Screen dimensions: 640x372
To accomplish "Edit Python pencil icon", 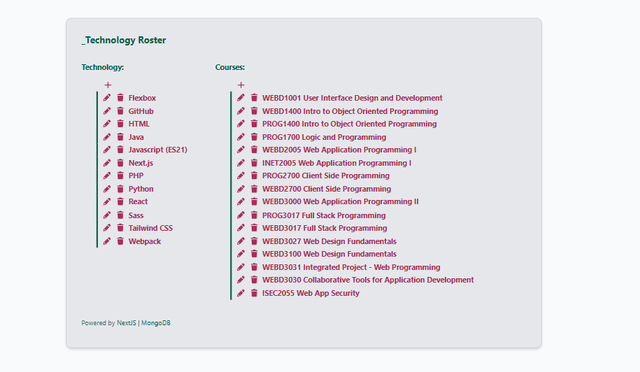I will point(107,189).
